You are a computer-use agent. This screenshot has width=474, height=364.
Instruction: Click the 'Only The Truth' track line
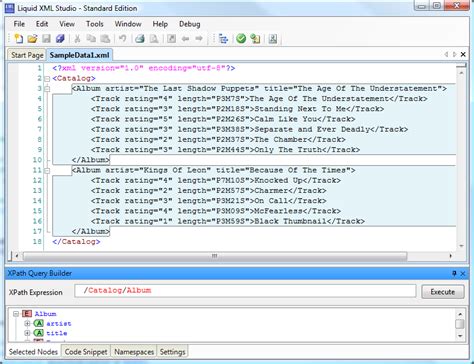(225, 150)
